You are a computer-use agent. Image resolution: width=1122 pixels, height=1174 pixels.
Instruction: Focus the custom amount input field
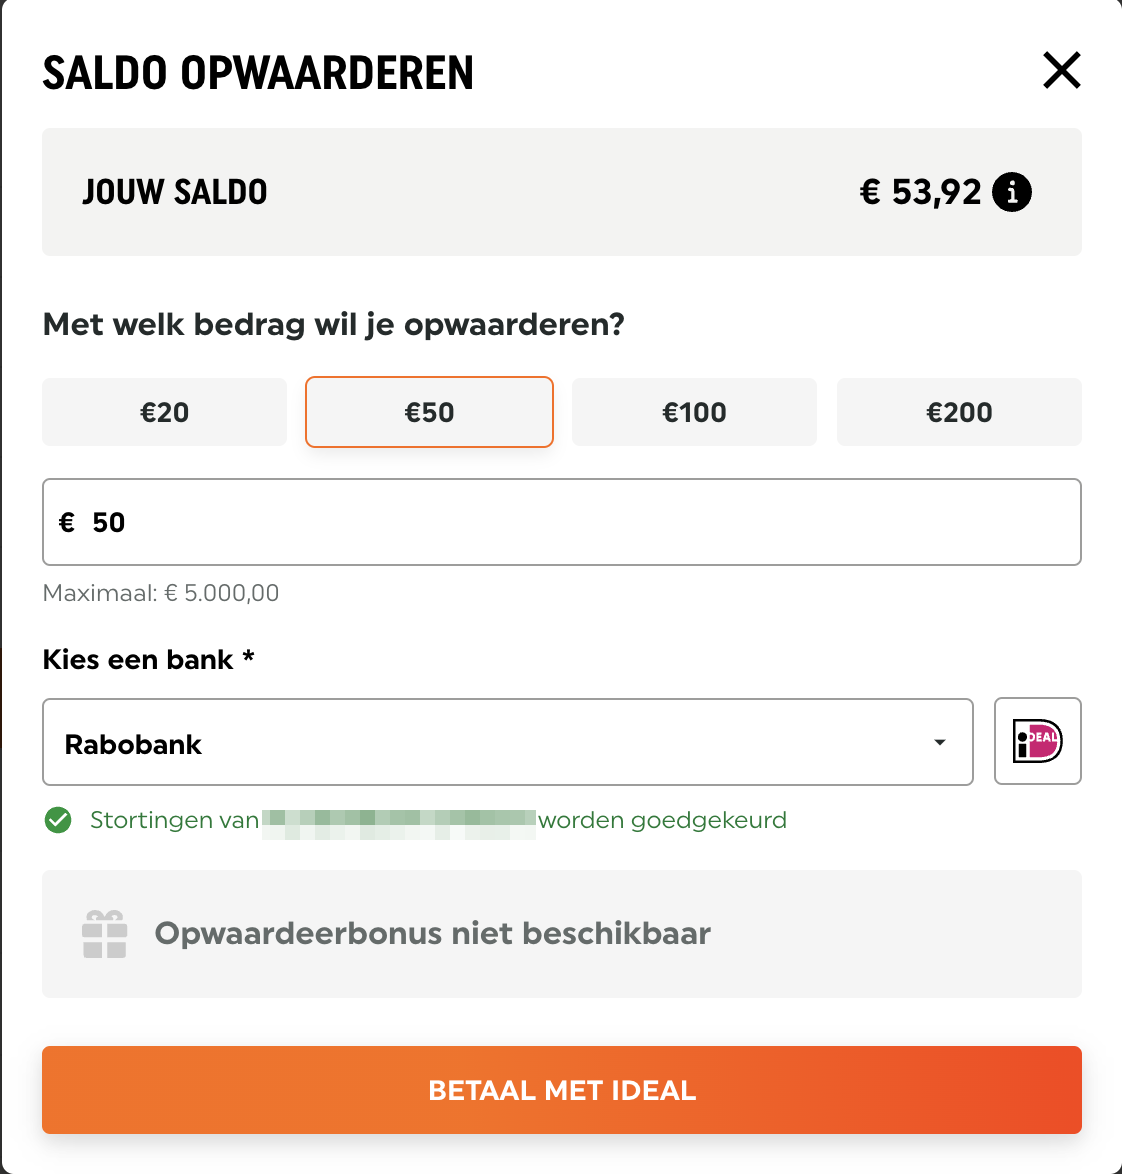(580, 523)
